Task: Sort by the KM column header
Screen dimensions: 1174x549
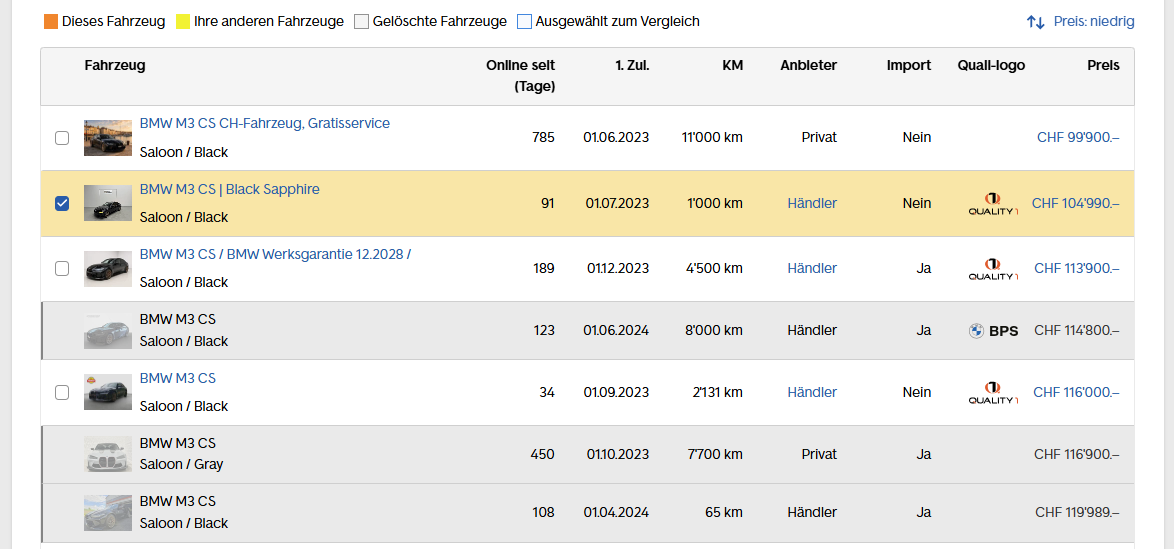Action: click(x=732, y=65)
